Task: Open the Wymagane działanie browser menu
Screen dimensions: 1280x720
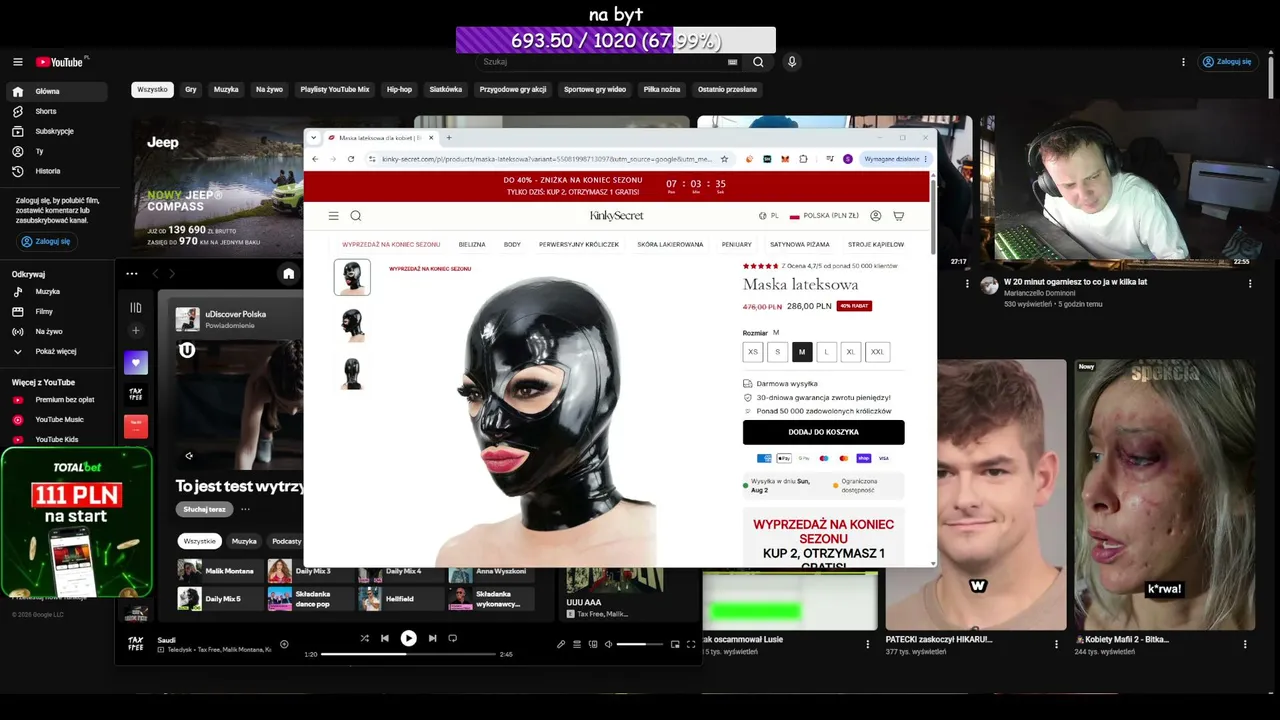Action: pos(896,159)
